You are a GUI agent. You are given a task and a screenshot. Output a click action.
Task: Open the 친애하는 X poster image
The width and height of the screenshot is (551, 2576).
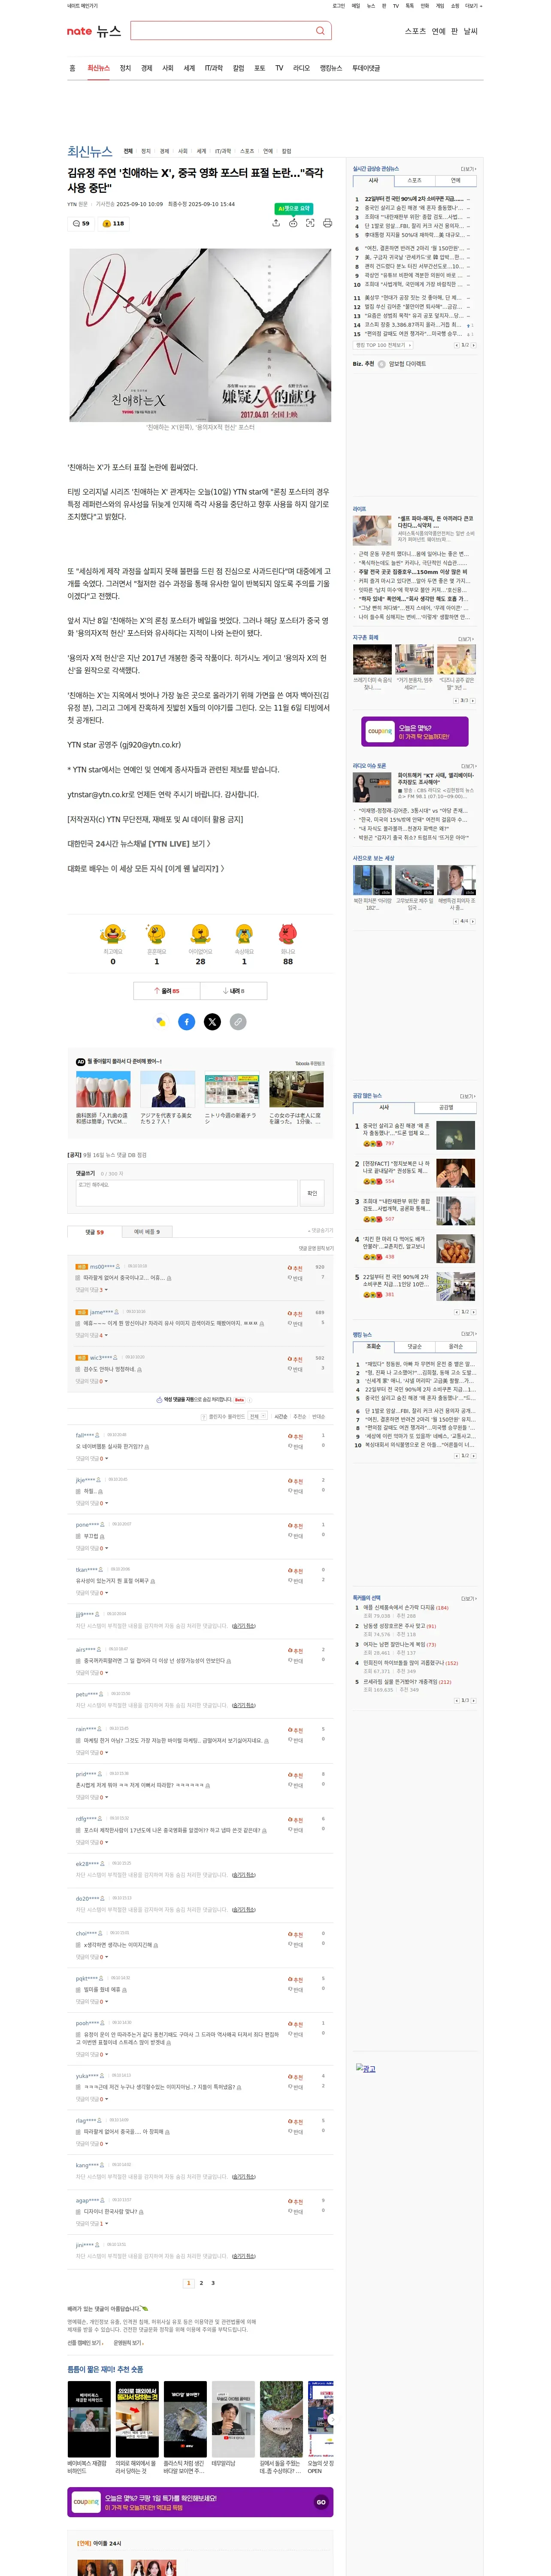pyautogui.click(x=138, y=335)
